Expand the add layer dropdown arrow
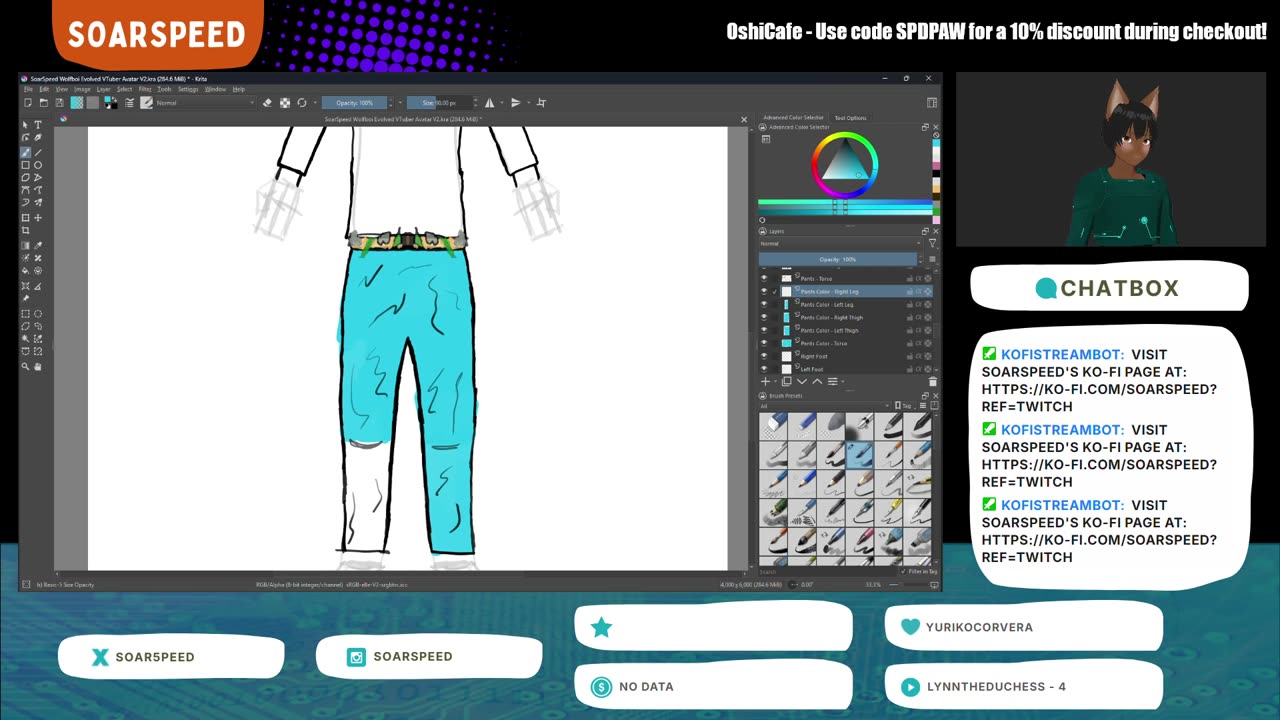This screenshot has width=1280, height=720. tap(777, 381)
